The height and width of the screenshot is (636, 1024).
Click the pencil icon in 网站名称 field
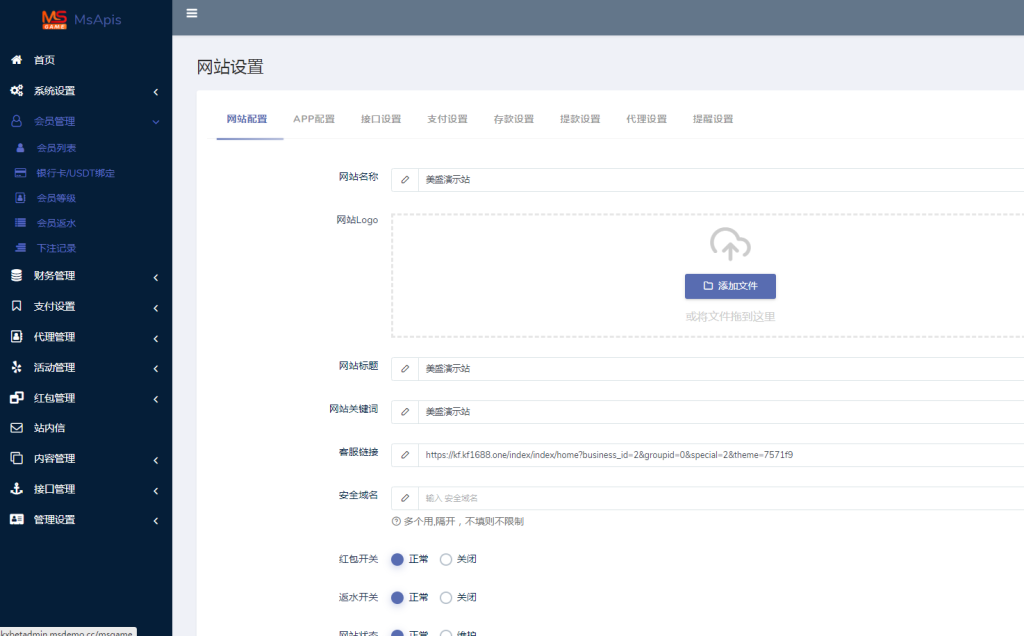tap(405, 180)
